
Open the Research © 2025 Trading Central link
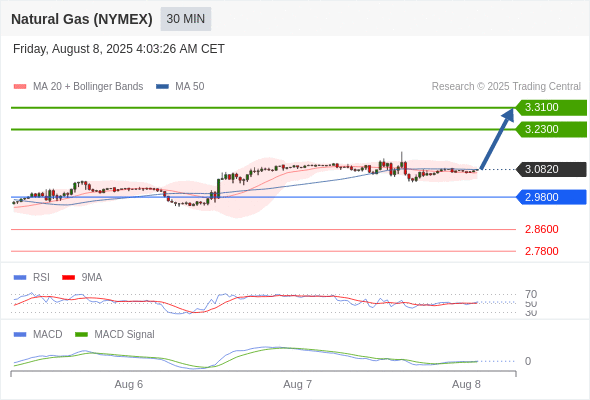click(506, 87)
